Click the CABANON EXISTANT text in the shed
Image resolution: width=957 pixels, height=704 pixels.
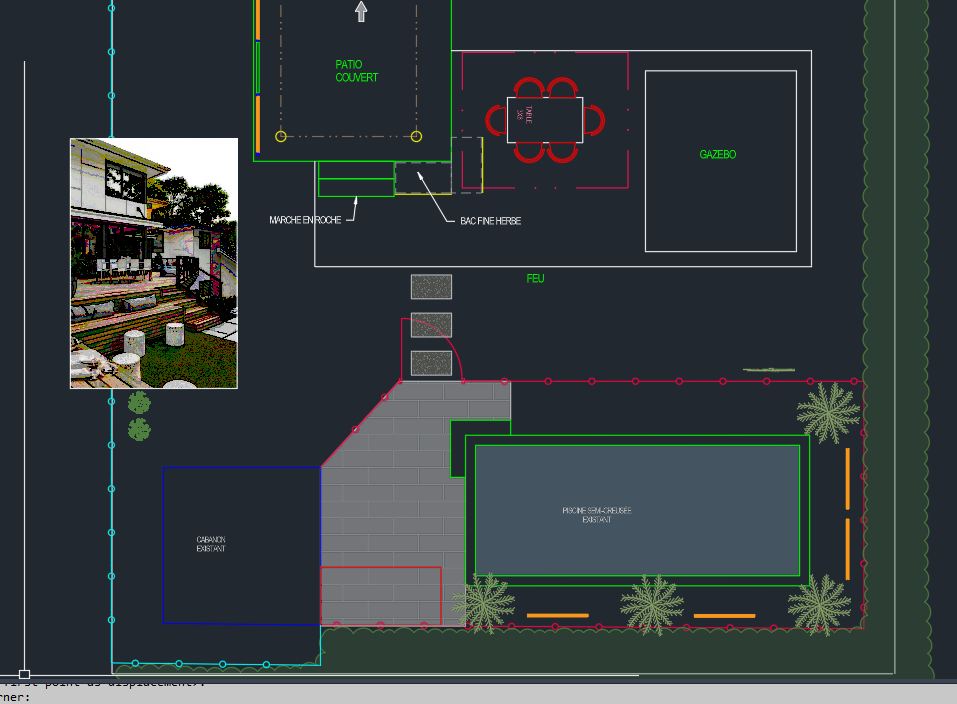click(211, 544)
